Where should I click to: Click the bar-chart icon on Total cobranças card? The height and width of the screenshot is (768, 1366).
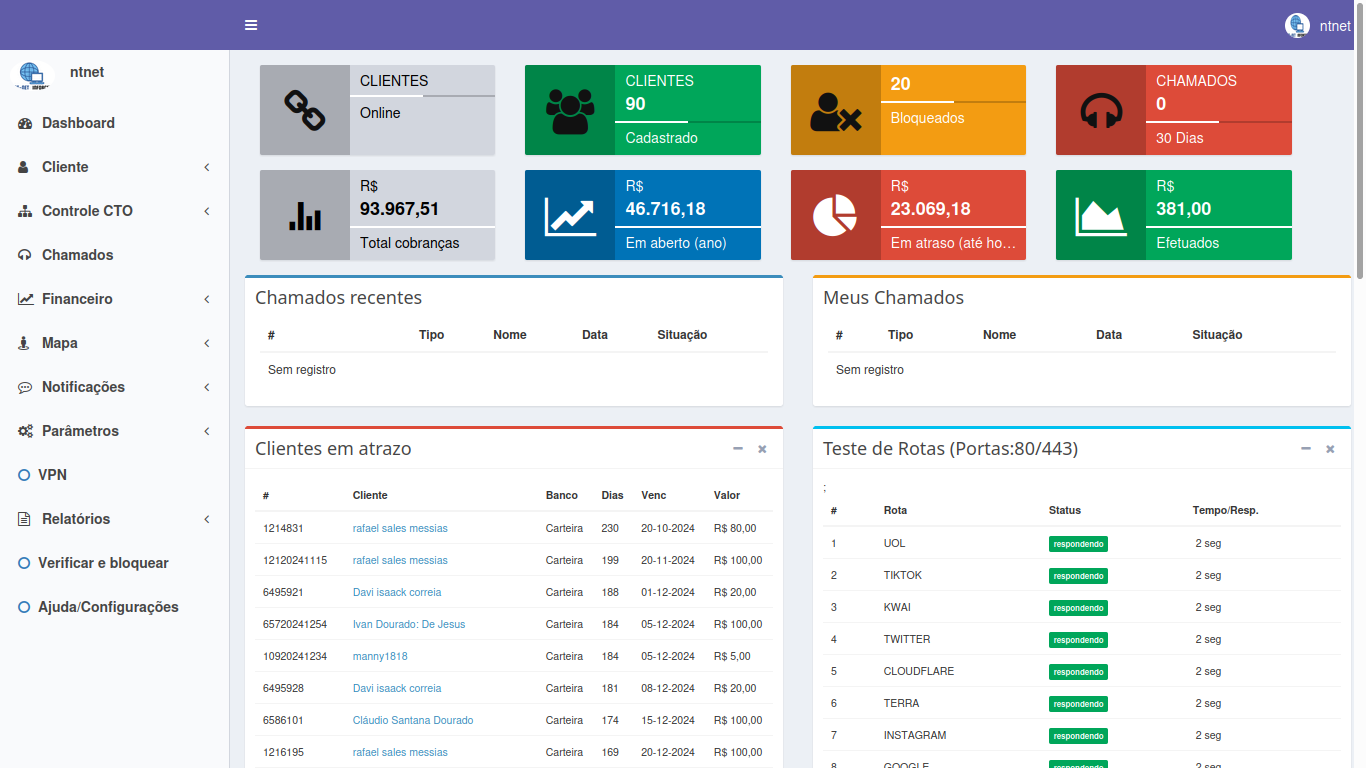305,215
